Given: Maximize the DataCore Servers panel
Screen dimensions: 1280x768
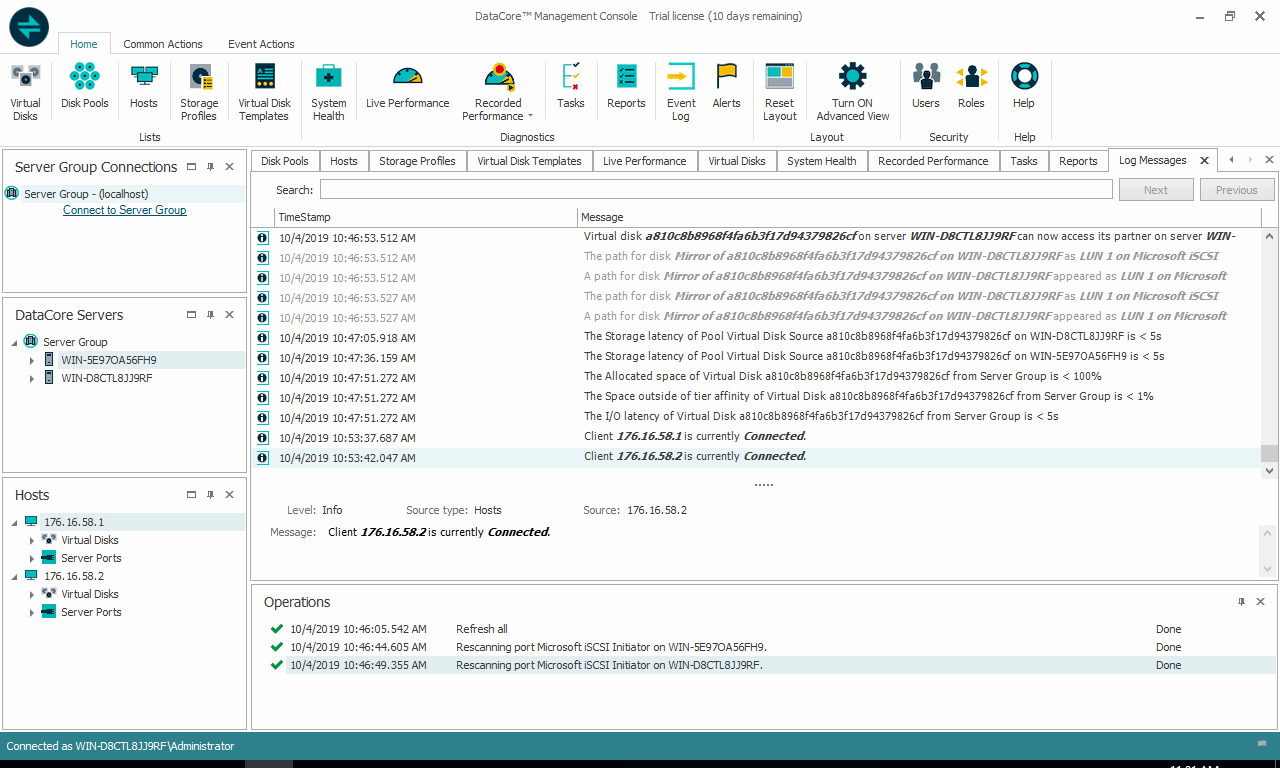Looking at the screenshot, I should (x=191, y=315).
